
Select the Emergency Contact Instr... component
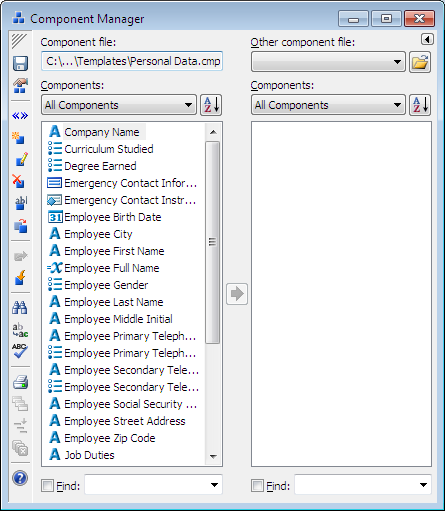(x=122, y=200)
